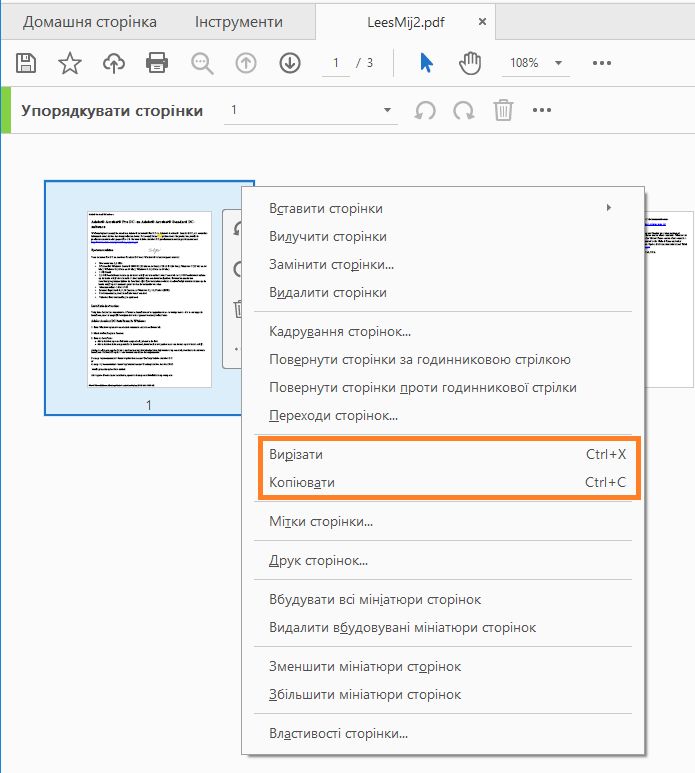The image size is (695, 773).
Task: Rotate pages clockwise in Organize toolbar
Action: [463, 110]
